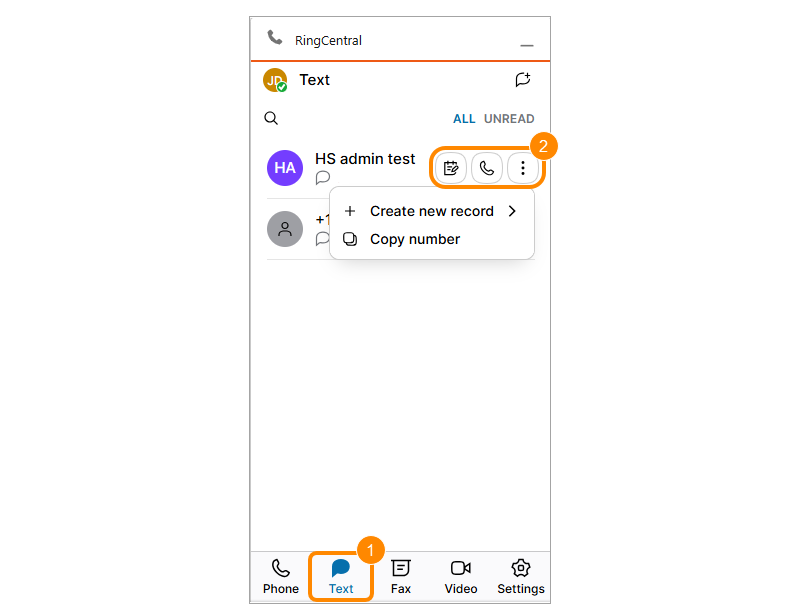800x616 pixels.
Task: Open the three-dot more menu
Action: (x=523, y=168)
